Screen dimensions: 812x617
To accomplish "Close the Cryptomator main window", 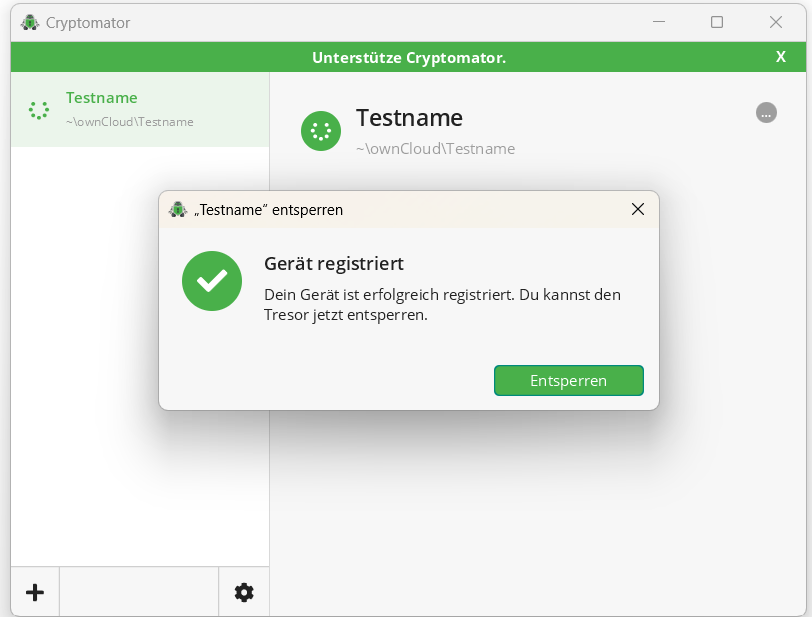I will click(776, 22).
